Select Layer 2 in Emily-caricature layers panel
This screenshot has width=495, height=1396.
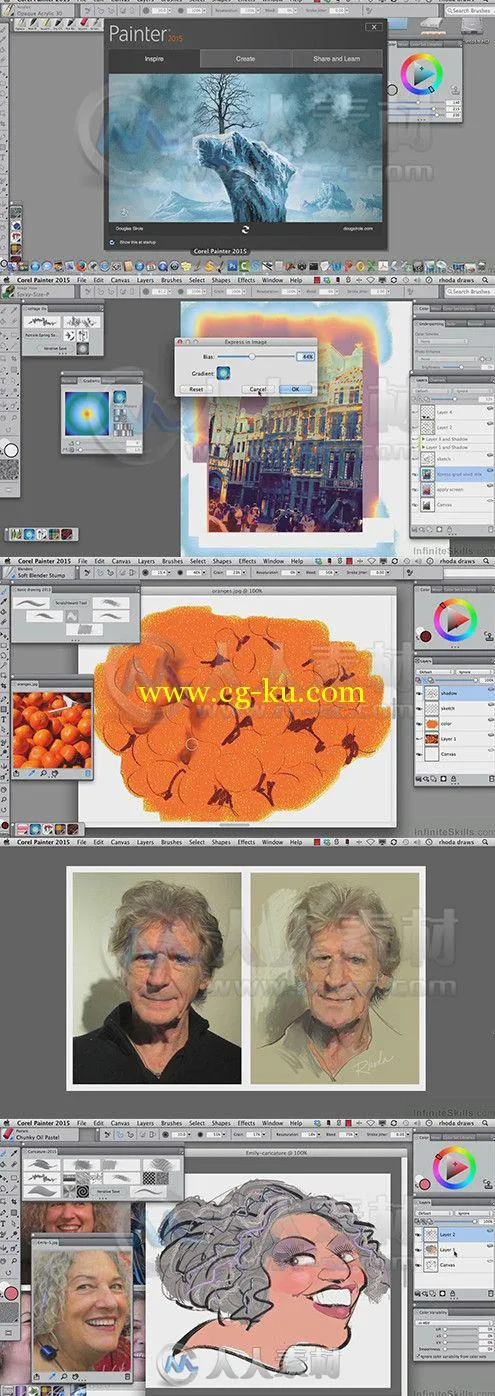click(x=456, y=1235)
